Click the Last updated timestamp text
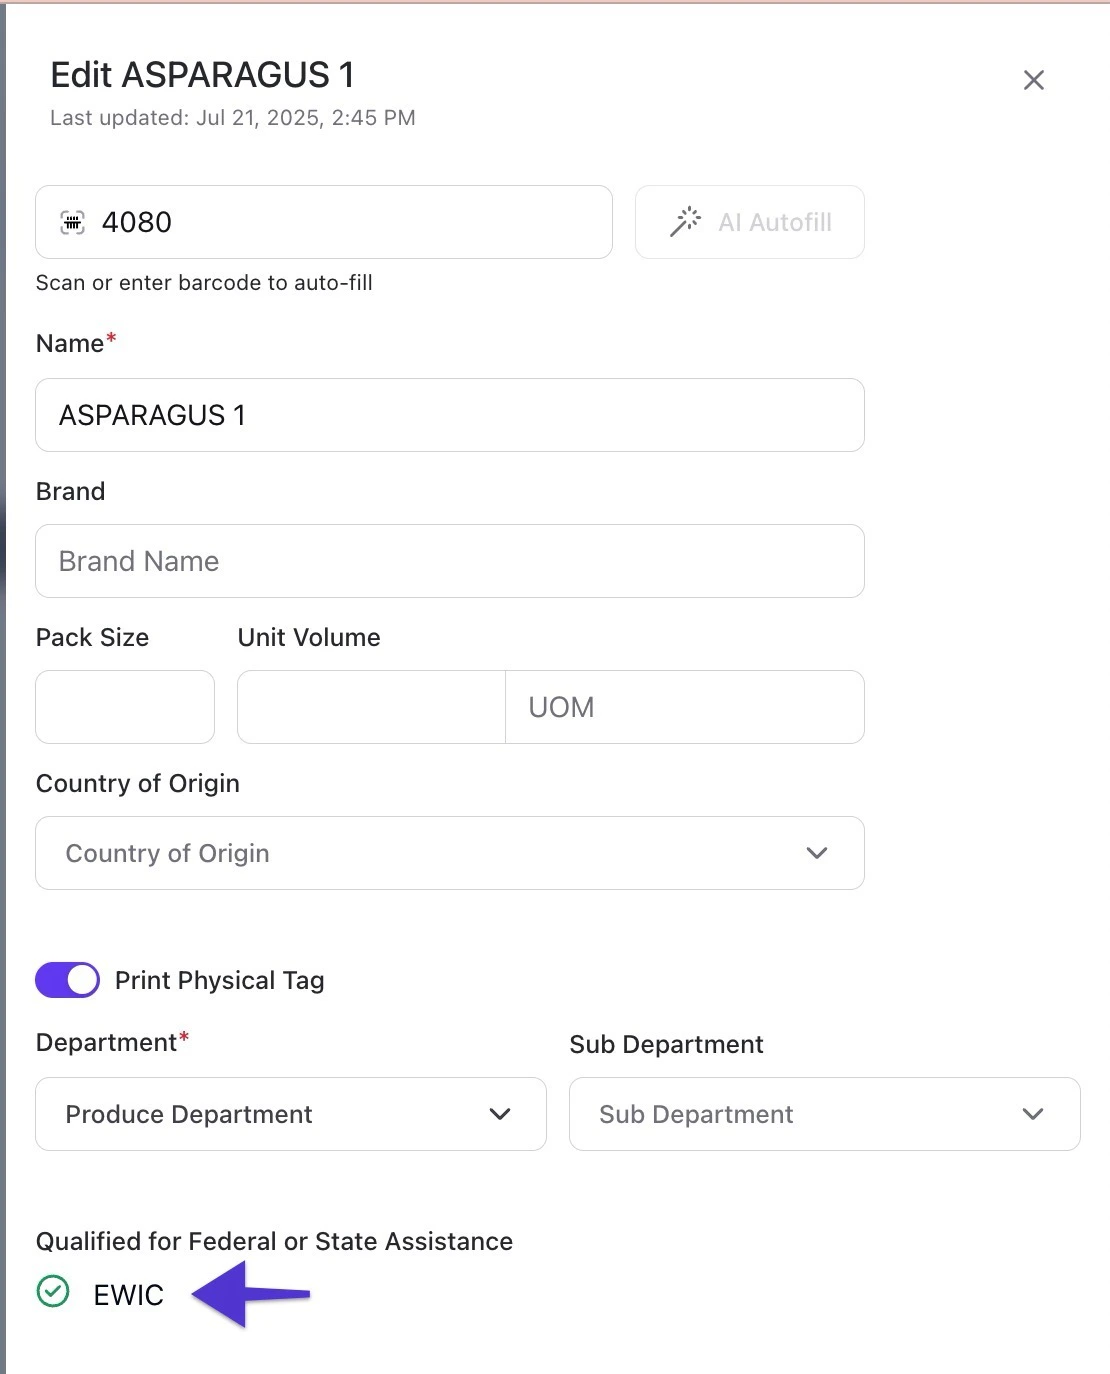 (x=233, y=118)
